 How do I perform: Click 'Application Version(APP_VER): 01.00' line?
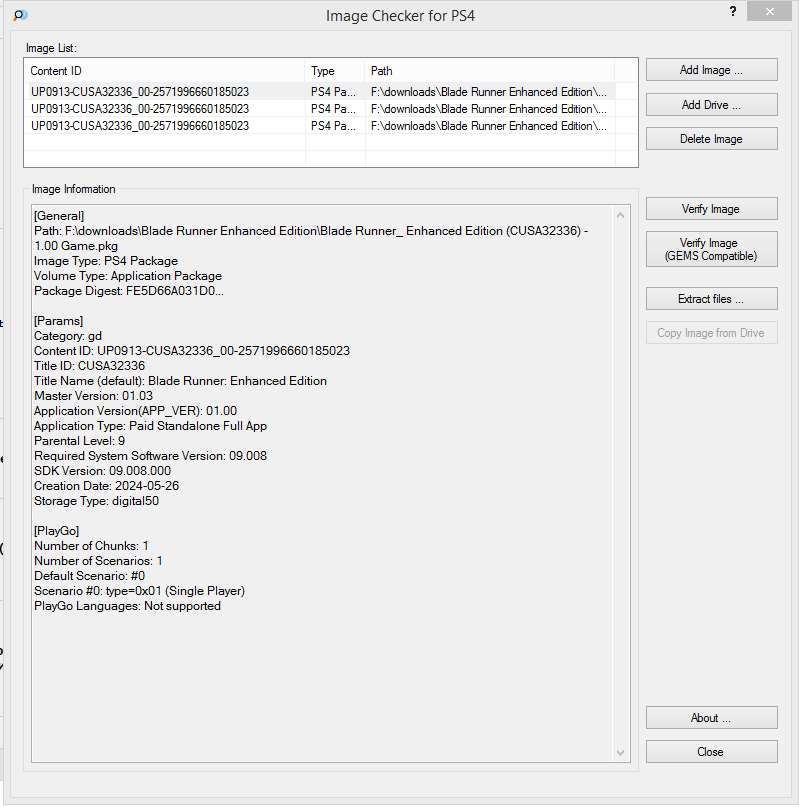(x=135, y=411)
